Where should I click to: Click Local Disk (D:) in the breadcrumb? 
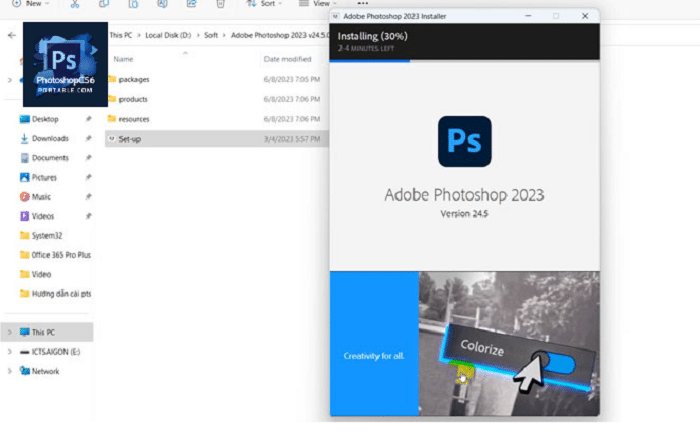pyautogui.click(x=168, y=35)
